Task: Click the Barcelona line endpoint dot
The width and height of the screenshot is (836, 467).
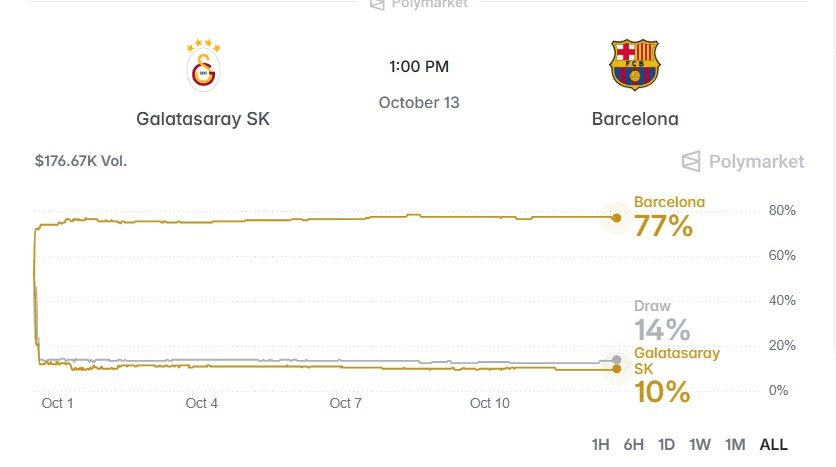Action: pos(616,218)
